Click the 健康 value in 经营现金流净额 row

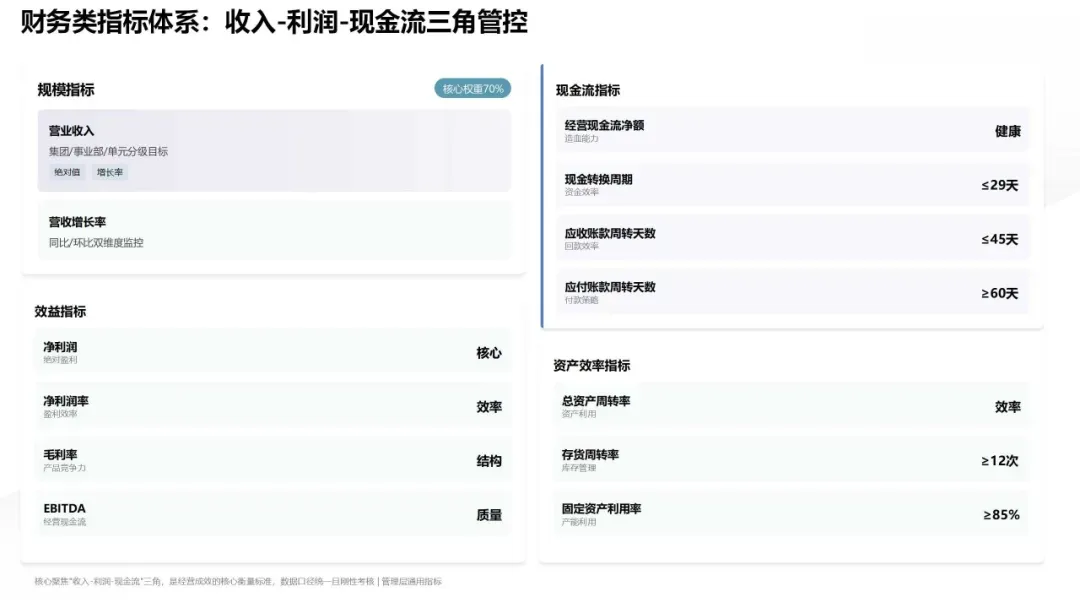1008,131
